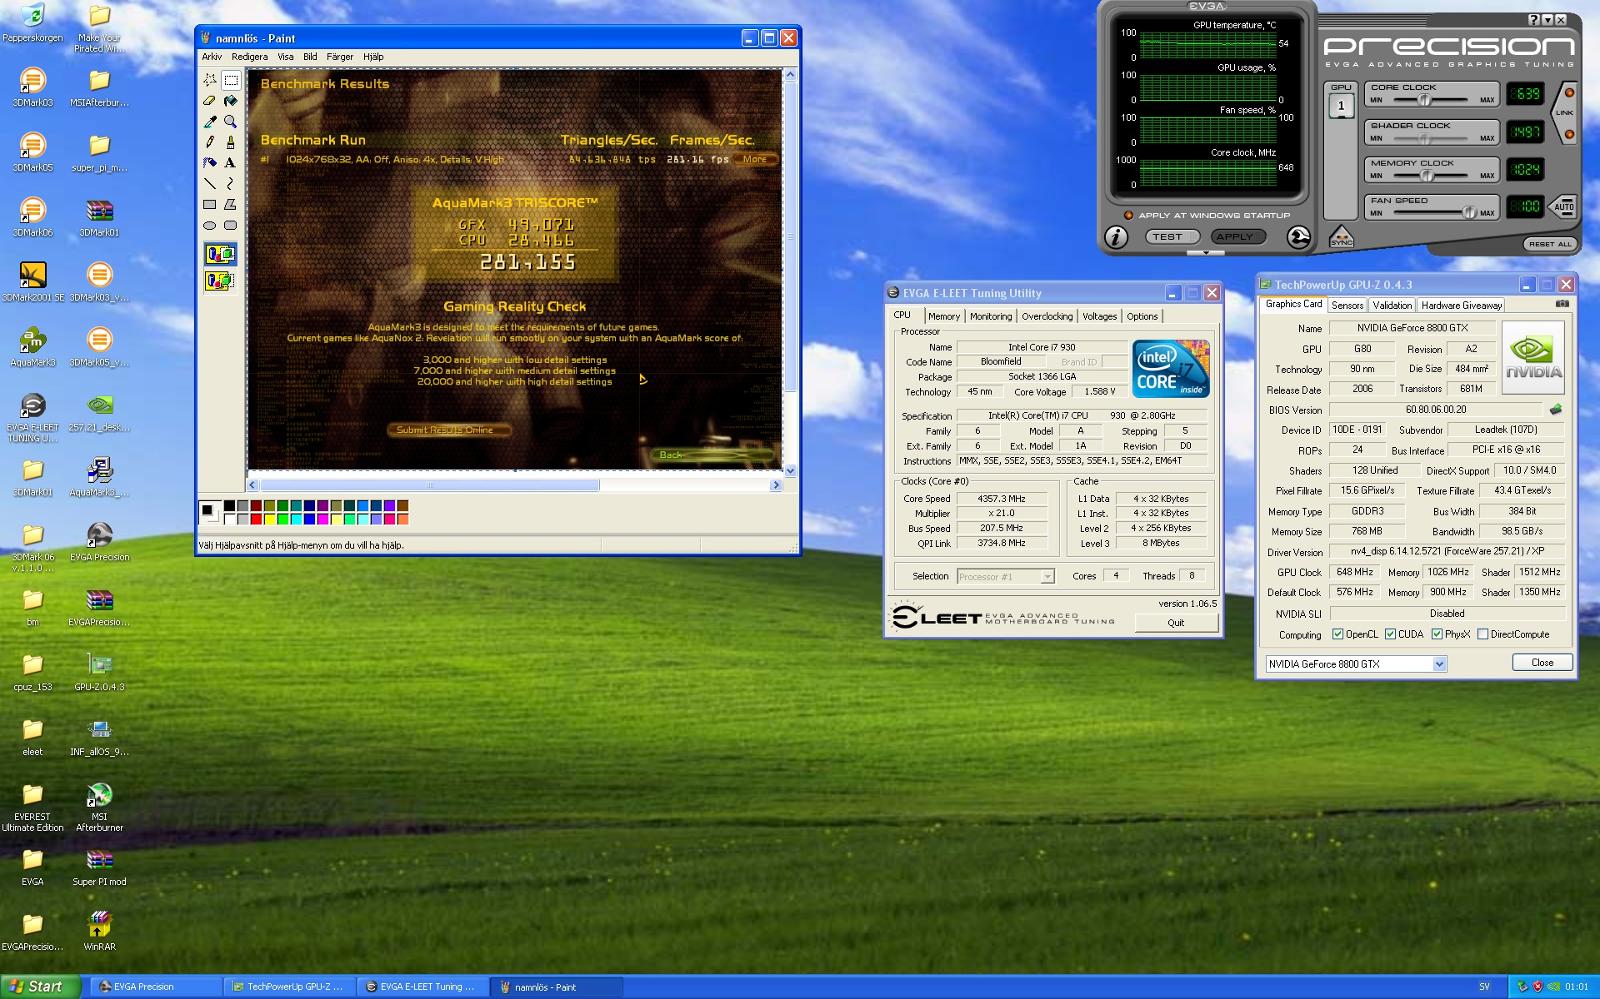Click RESET ALL in Precision

click(1550, 244)
